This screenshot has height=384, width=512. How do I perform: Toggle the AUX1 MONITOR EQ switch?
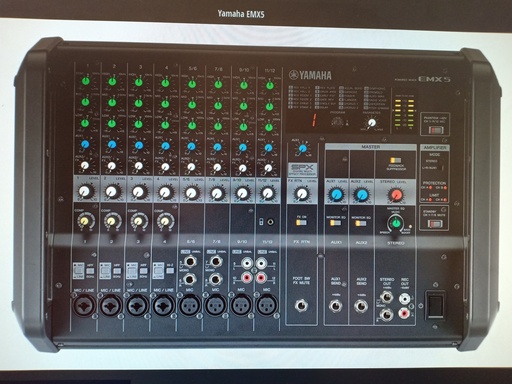tap(335, 224)
